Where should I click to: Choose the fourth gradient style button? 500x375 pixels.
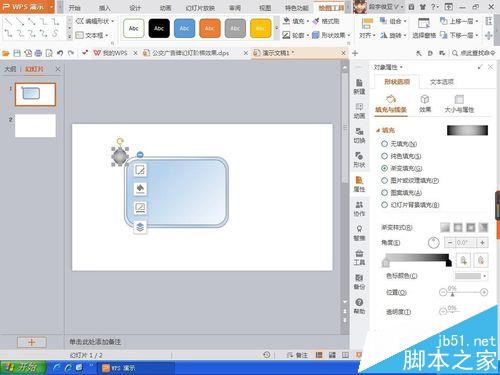tap(483, 227)
